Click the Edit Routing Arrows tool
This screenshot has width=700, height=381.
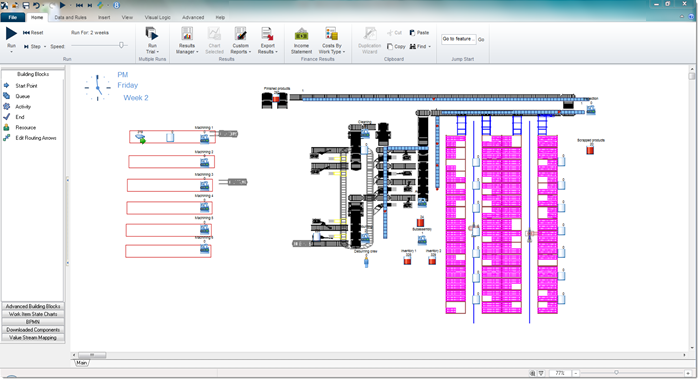pyautogui.click(x=30, y=138)
